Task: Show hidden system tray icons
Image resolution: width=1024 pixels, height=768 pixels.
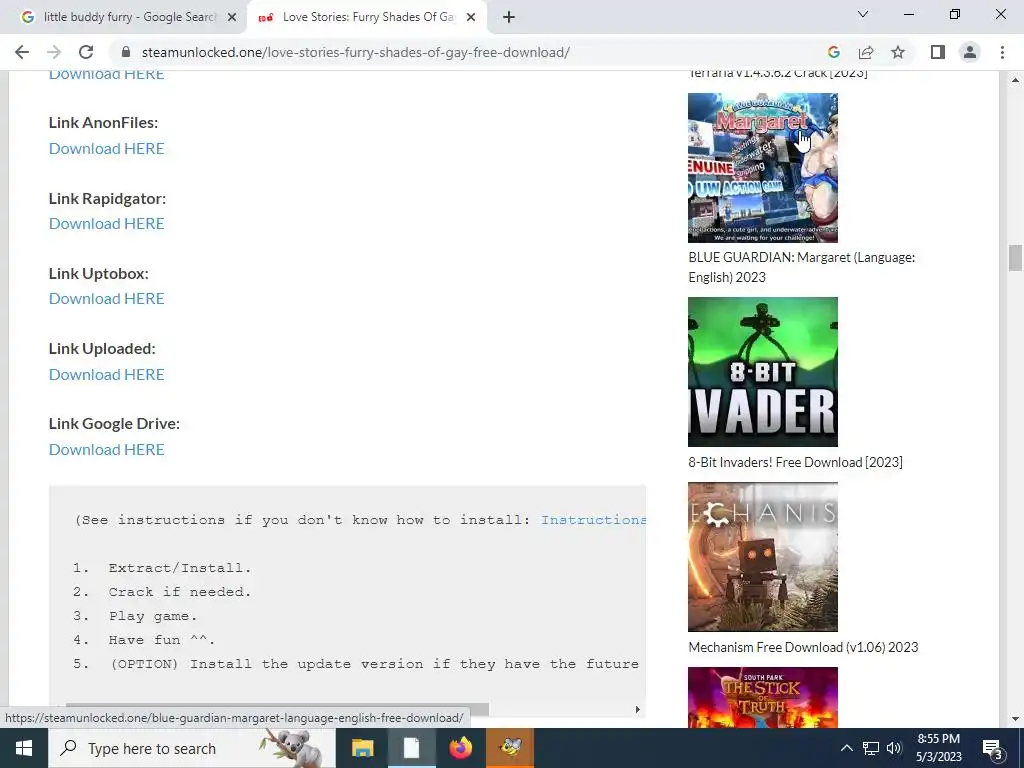Action: pyautogui.click(x=846, y=748)
